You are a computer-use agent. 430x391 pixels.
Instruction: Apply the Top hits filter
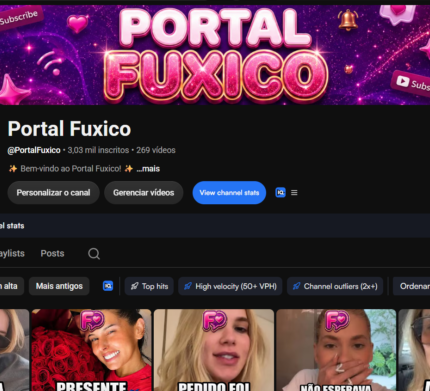click(149, 286)
